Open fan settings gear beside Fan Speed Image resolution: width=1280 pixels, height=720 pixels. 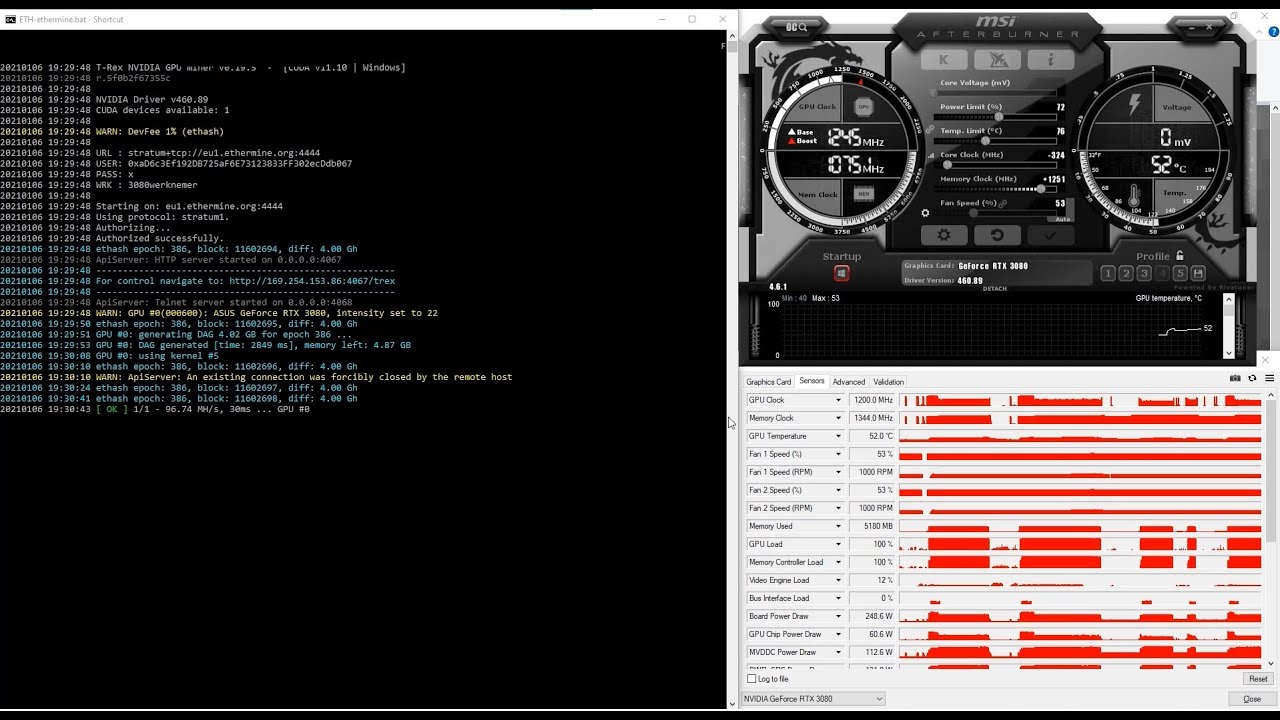pyautogui.click(x=925, y=213)
